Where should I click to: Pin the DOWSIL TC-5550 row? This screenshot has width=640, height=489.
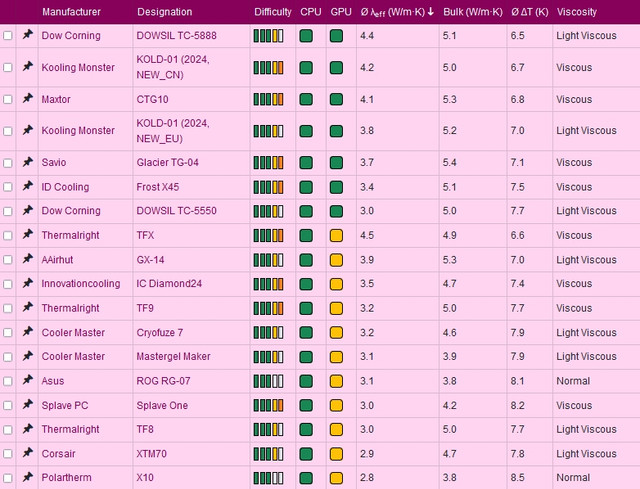click(27, 210)
